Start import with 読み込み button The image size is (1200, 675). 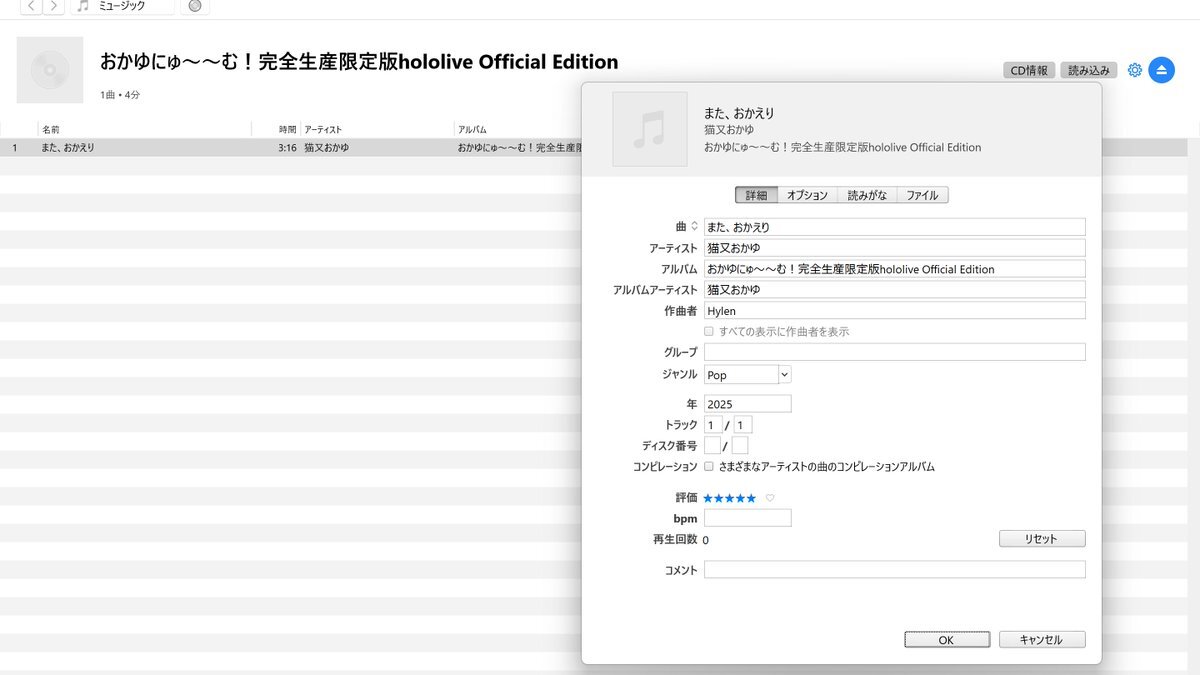(x=1088, y=70)
